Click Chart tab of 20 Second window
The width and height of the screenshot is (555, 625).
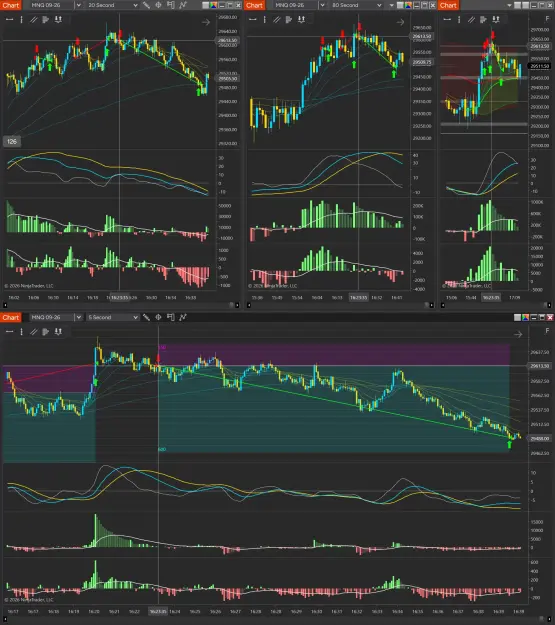(x=11, y=5)
